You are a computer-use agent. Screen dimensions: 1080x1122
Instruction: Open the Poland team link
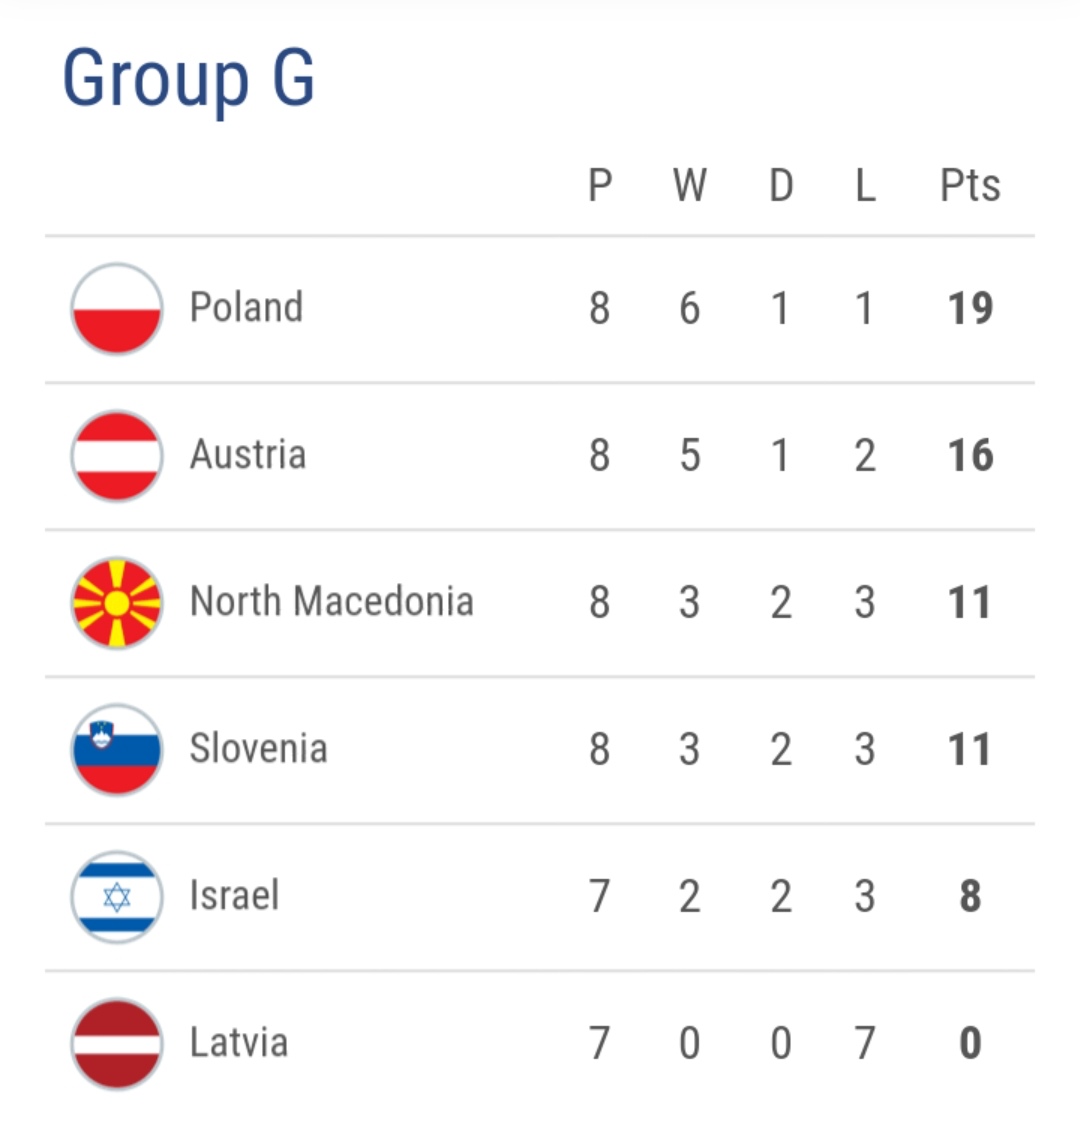click(246, 308)
